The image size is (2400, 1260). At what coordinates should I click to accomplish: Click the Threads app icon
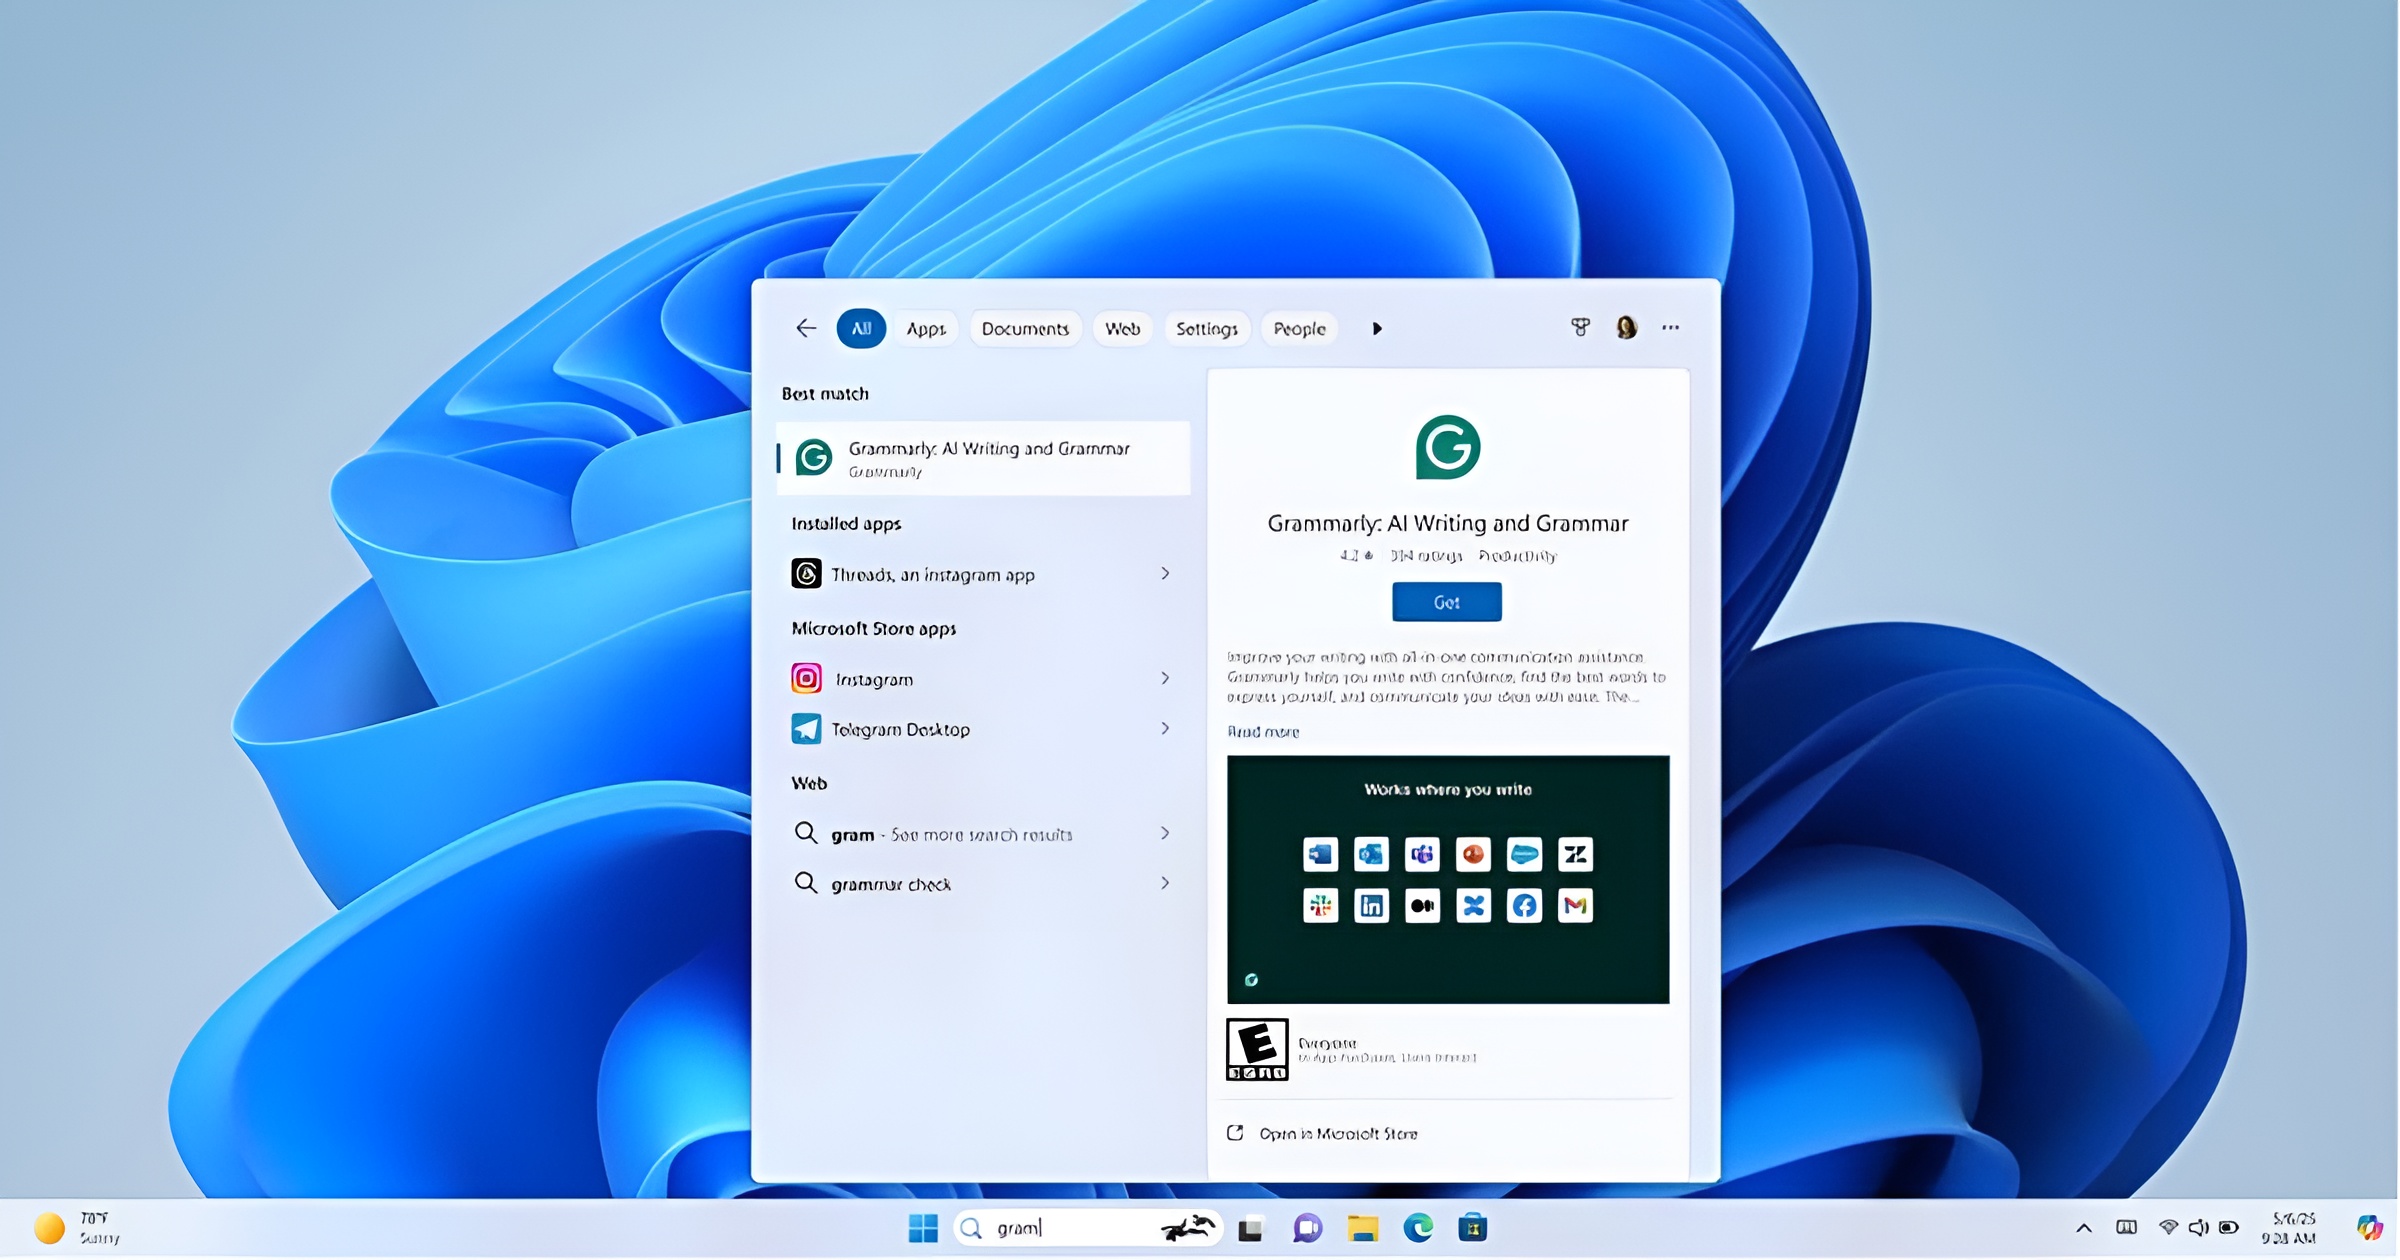click(806, 574)
